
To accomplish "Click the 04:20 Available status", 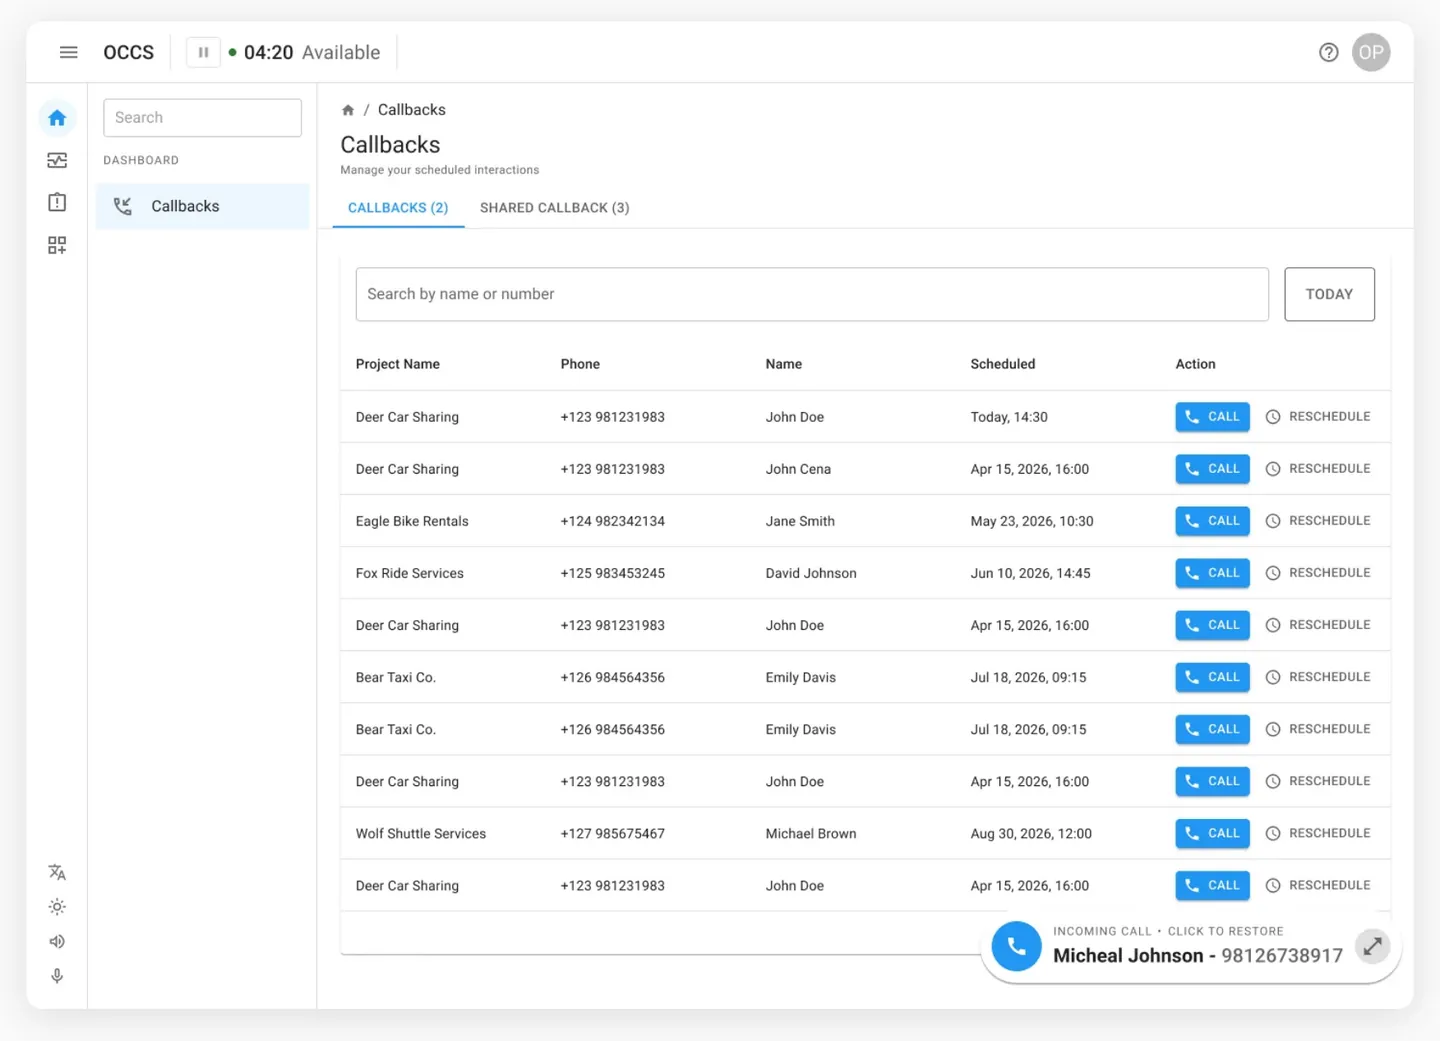I will pos(304,52).
